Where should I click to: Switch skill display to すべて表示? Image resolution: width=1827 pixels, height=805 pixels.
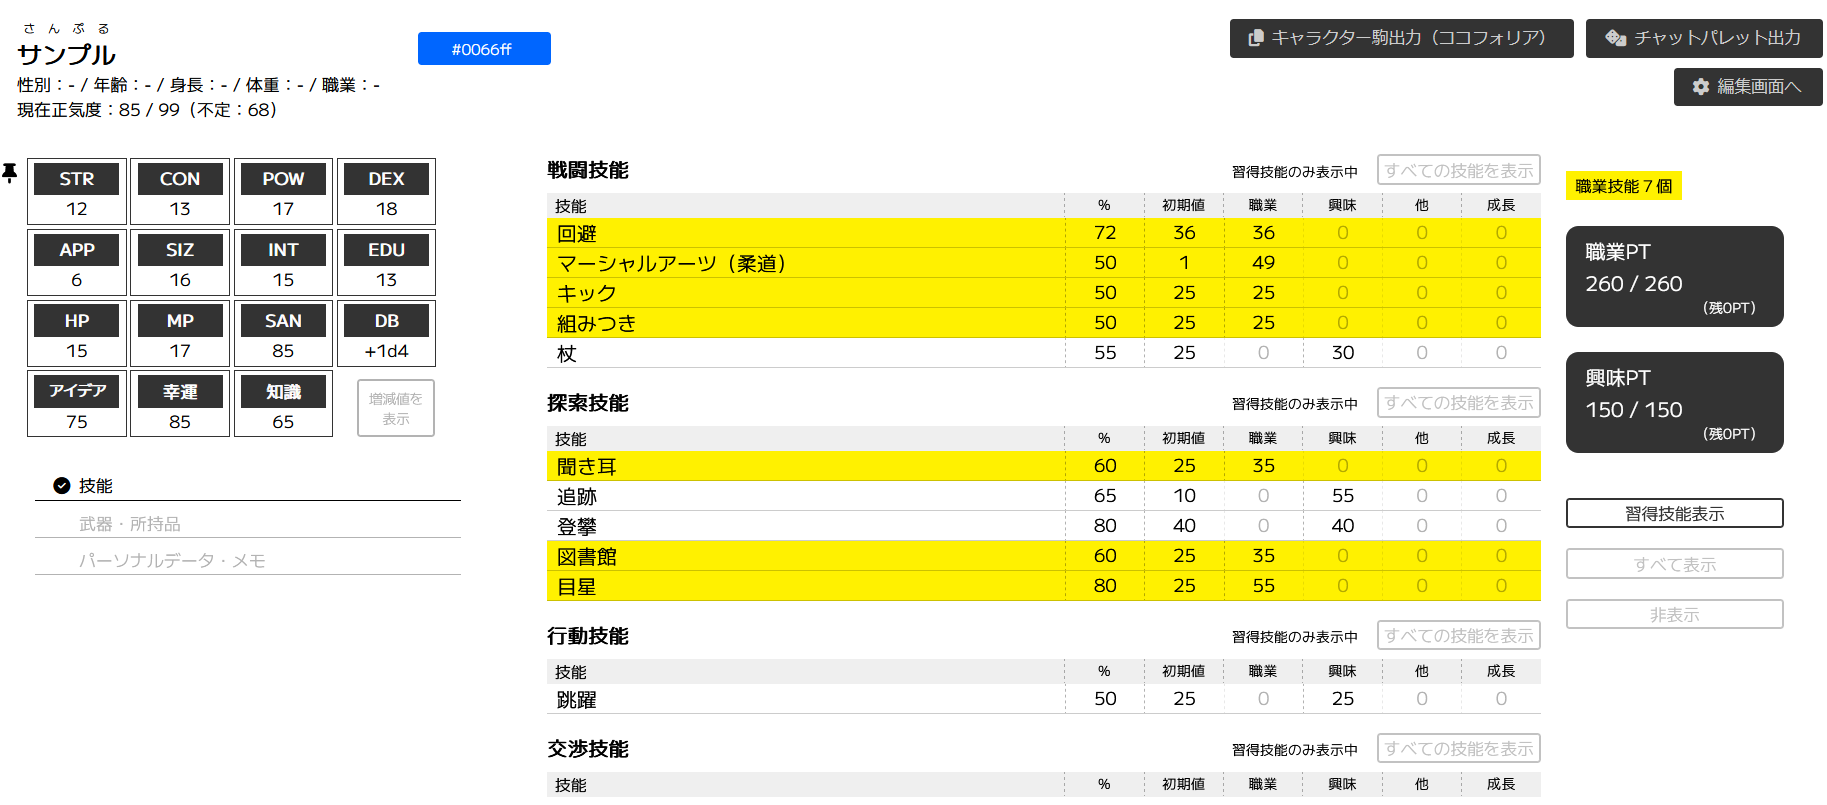1674,564
